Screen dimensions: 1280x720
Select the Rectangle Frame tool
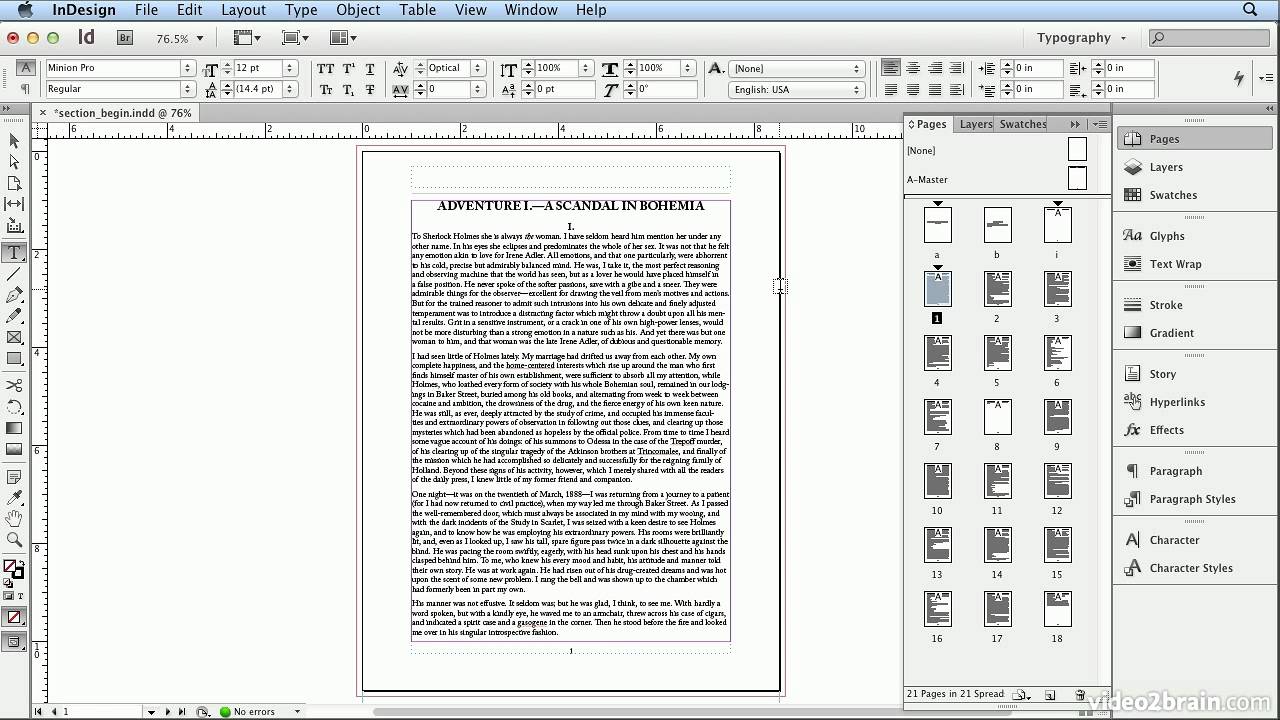[x=14, y=337]
